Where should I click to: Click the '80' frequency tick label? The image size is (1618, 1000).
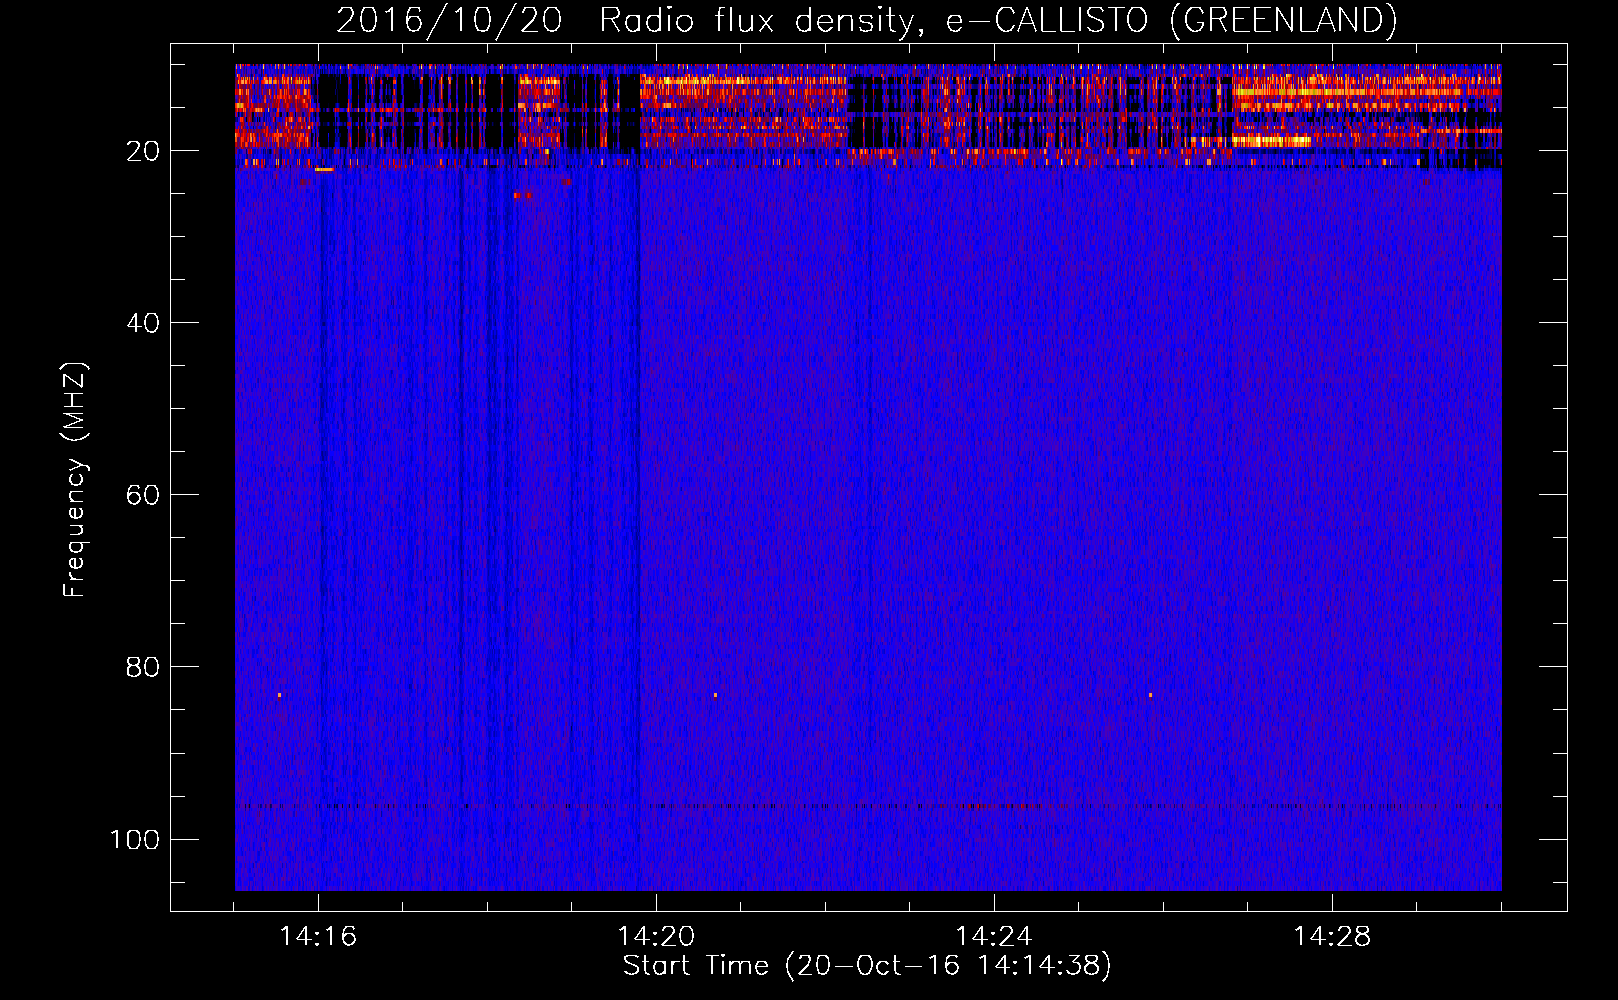pyautogui.click(x=143, y=667)
